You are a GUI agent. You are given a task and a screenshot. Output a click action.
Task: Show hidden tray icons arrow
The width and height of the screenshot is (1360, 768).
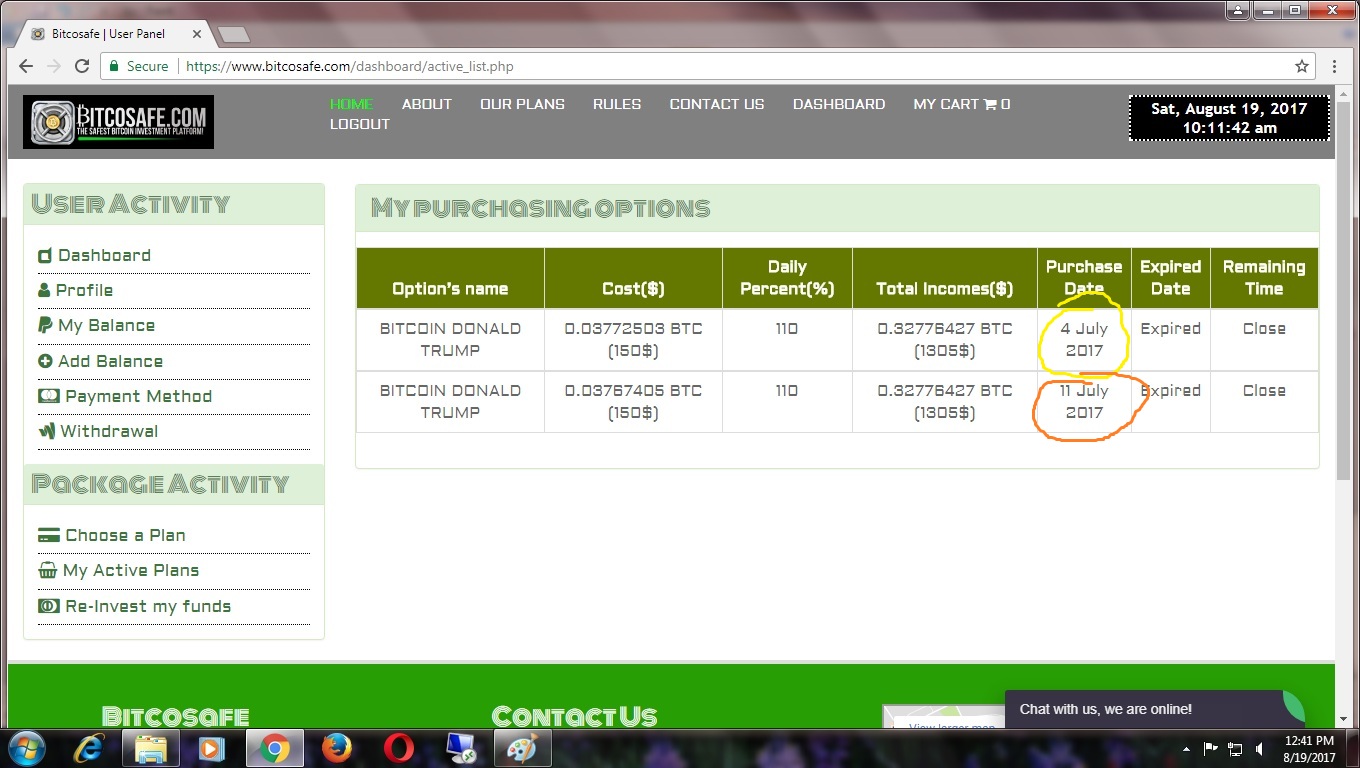pyautogui.click(x=1186, y=748)
